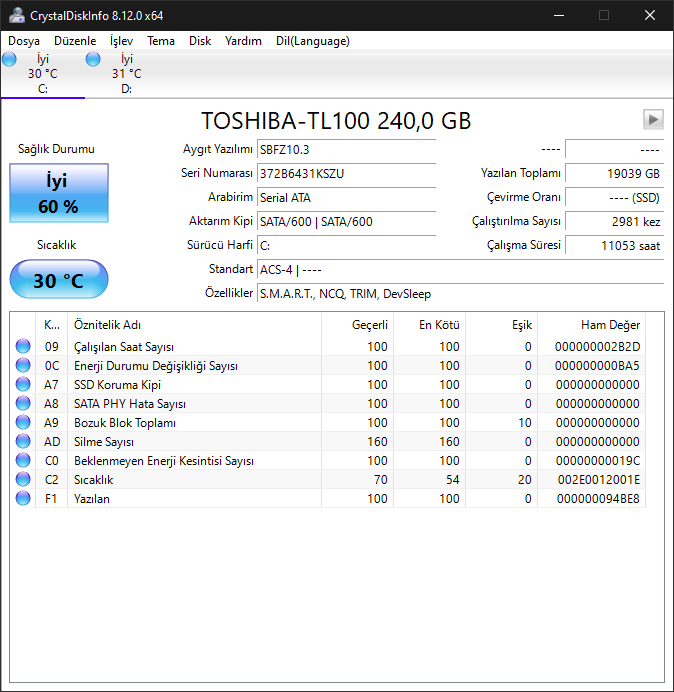Click raw value 000000000BA5
Screen dimensions: 674x692
tap(597, 366)
